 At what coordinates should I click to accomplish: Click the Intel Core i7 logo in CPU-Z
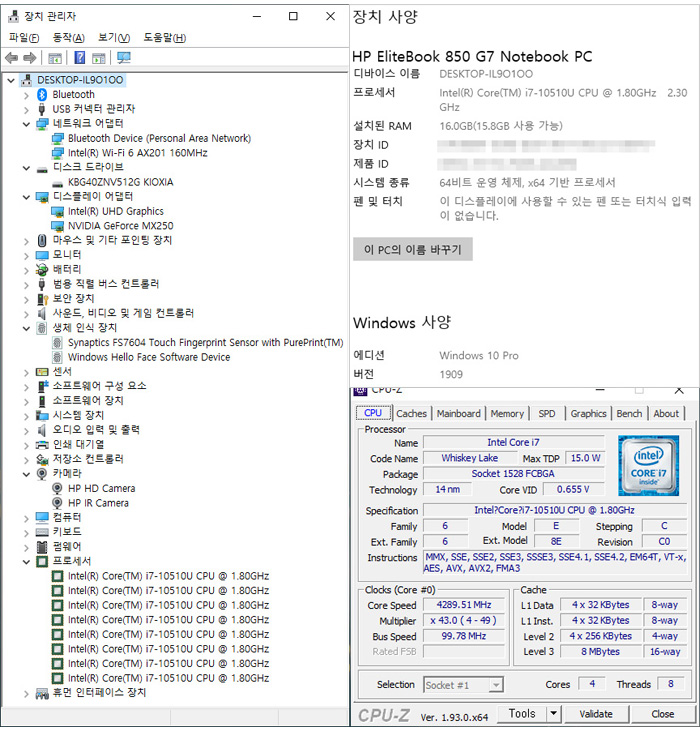(x=648, y=465)
